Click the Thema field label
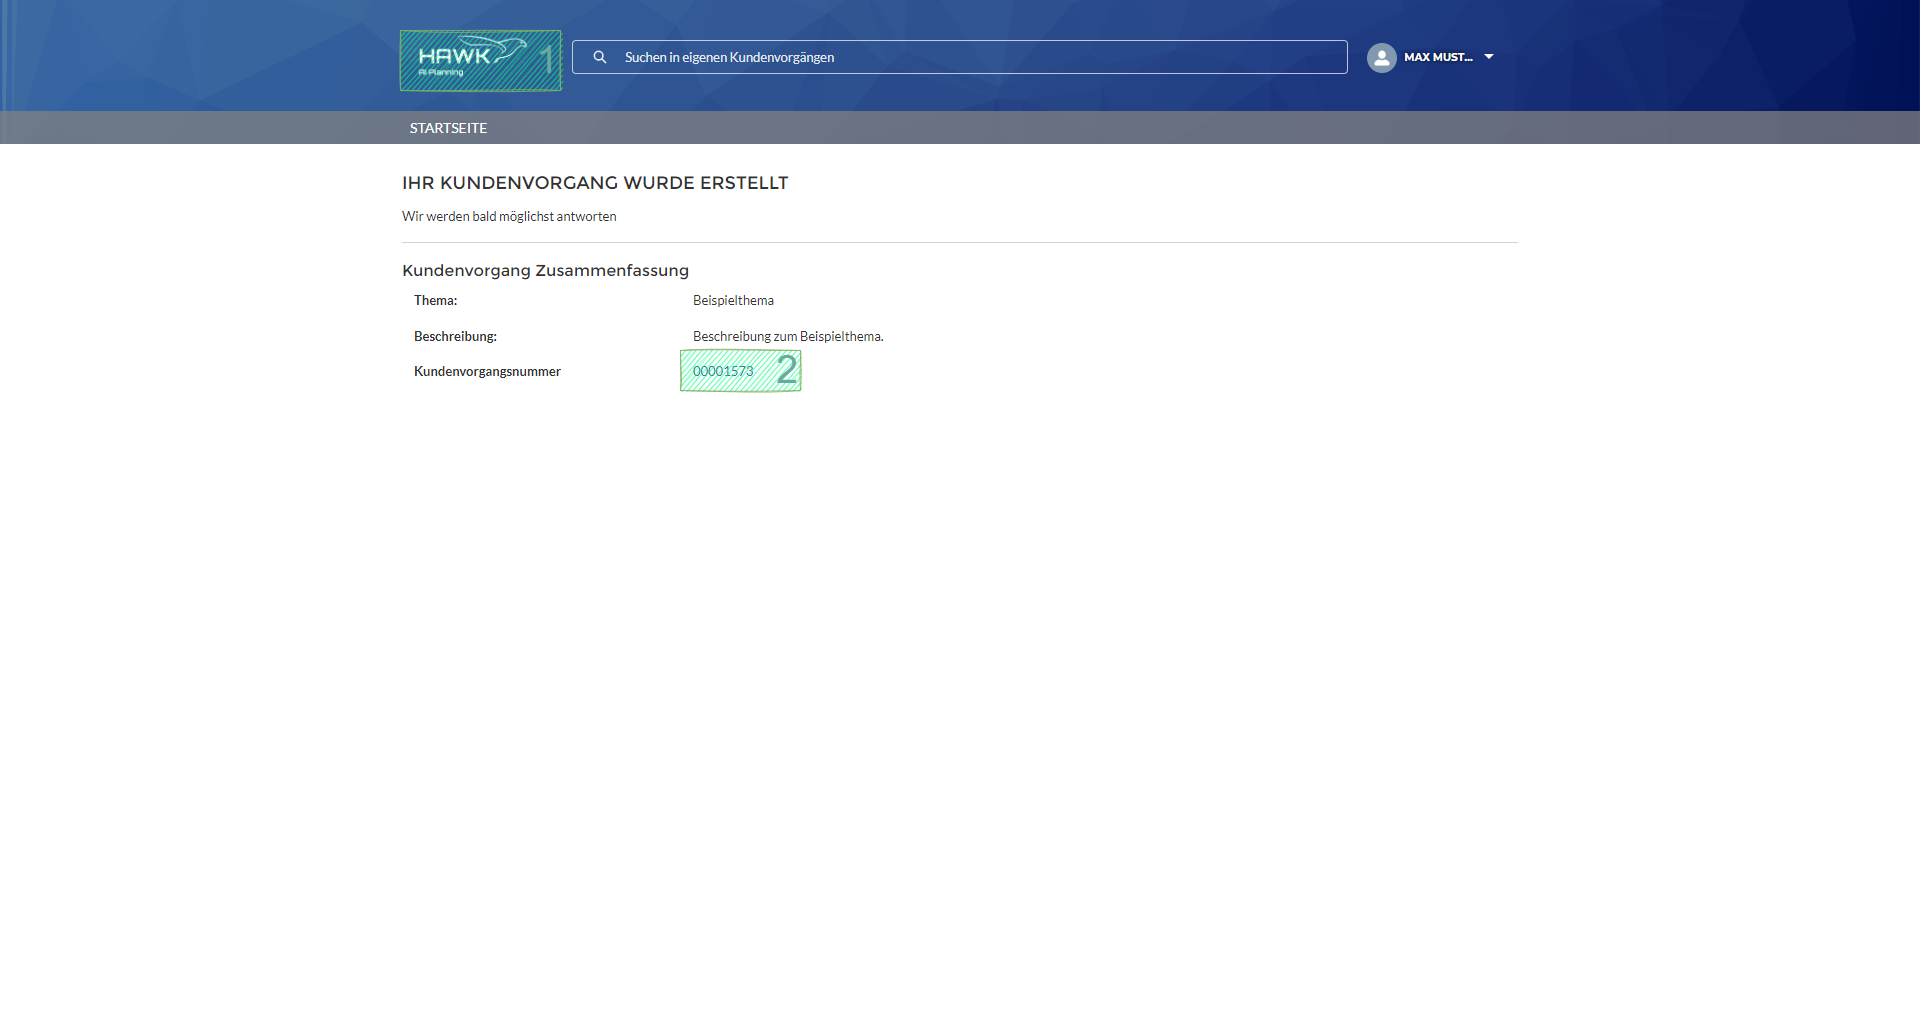 (435, 300)
